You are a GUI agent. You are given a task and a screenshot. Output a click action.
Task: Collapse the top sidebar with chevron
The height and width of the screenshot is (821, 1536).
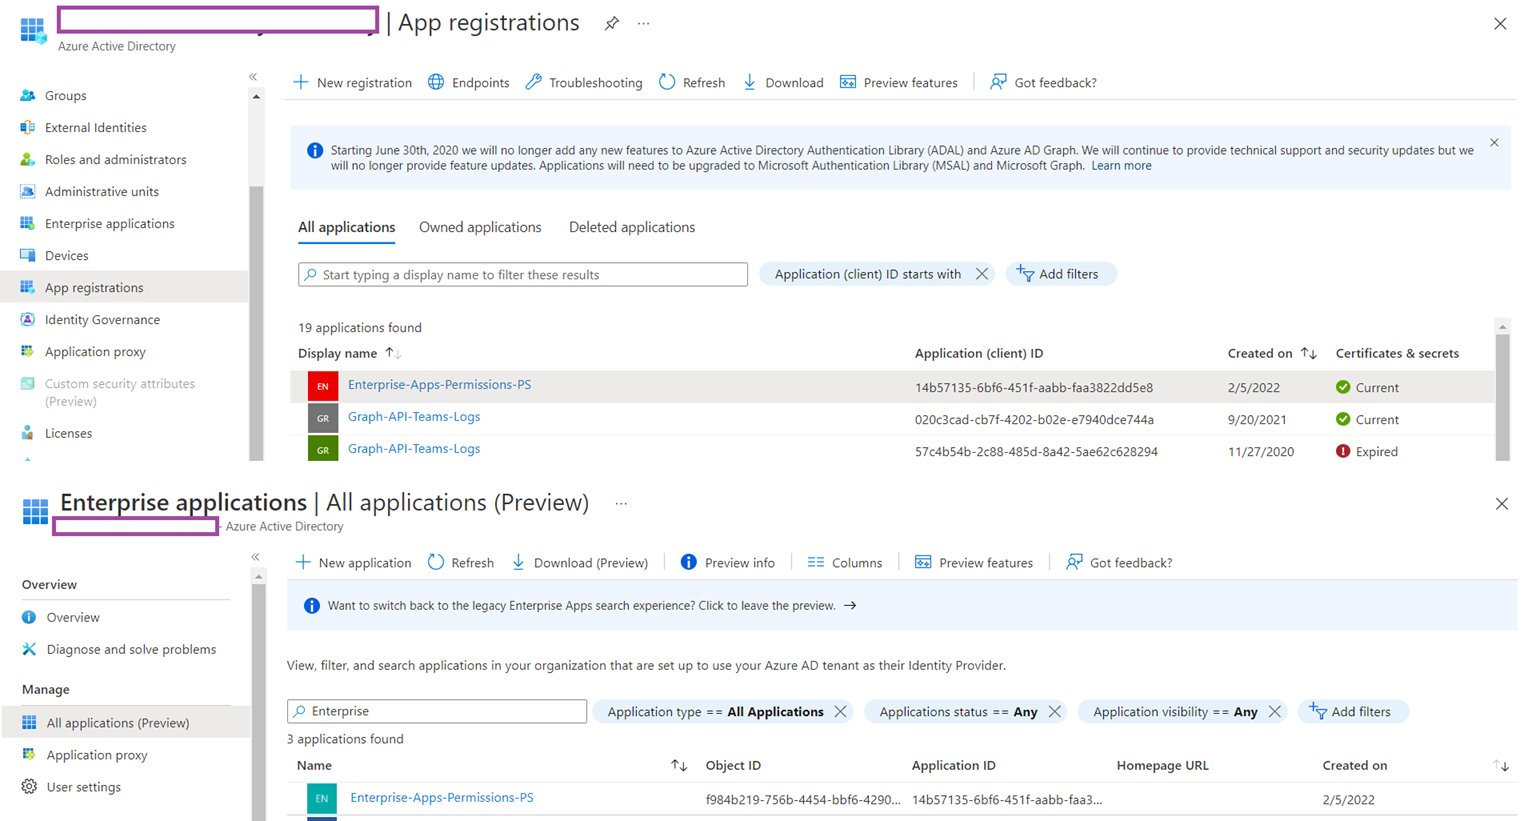tap(253, 76)
